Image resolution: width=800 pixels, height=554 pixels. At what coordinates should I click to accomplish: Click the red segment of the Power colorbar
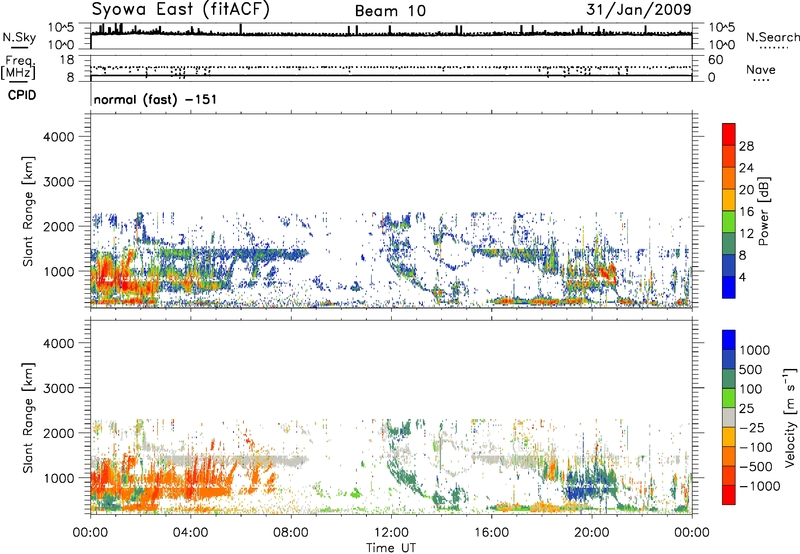pos(729,134)
